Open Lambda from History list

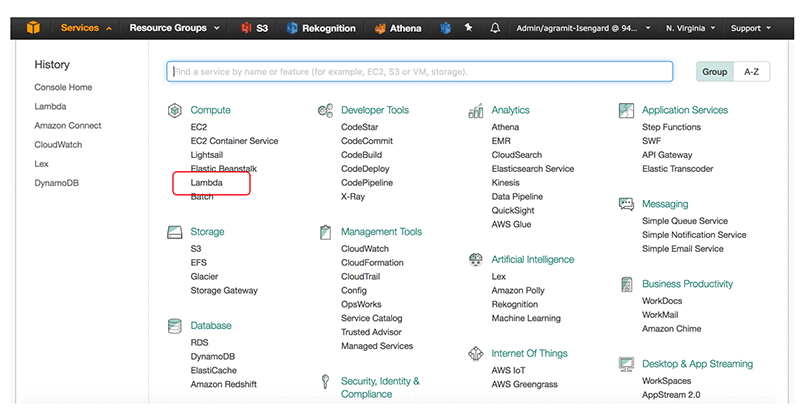[51, 107]
